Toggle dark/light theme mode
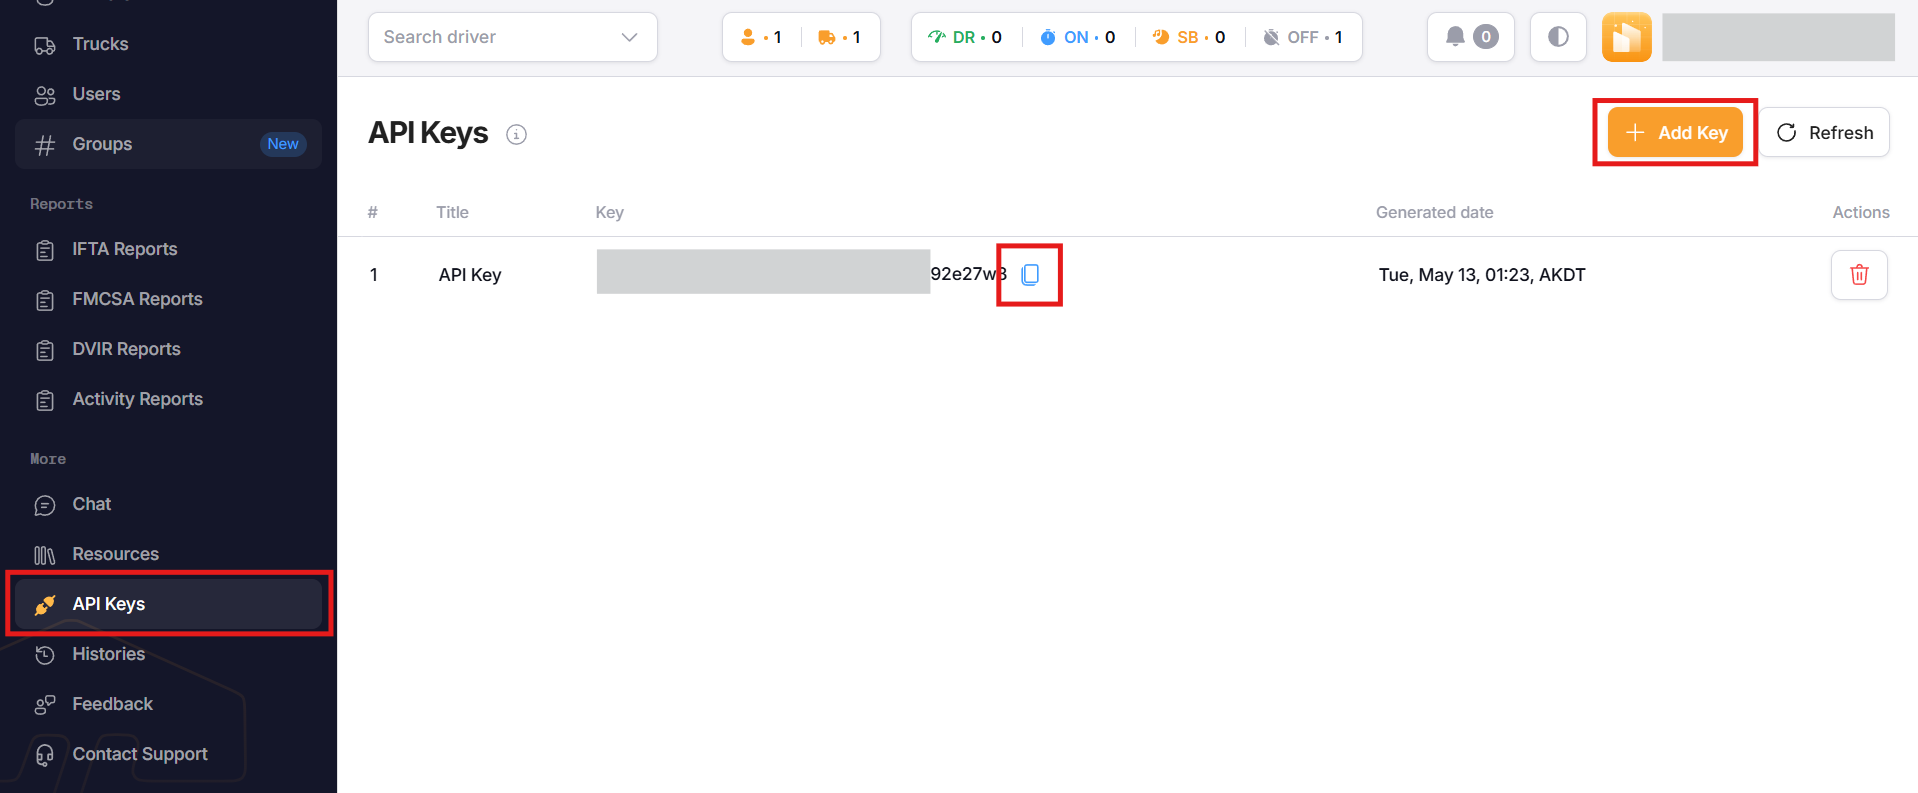 click(x=1557, y=37)
